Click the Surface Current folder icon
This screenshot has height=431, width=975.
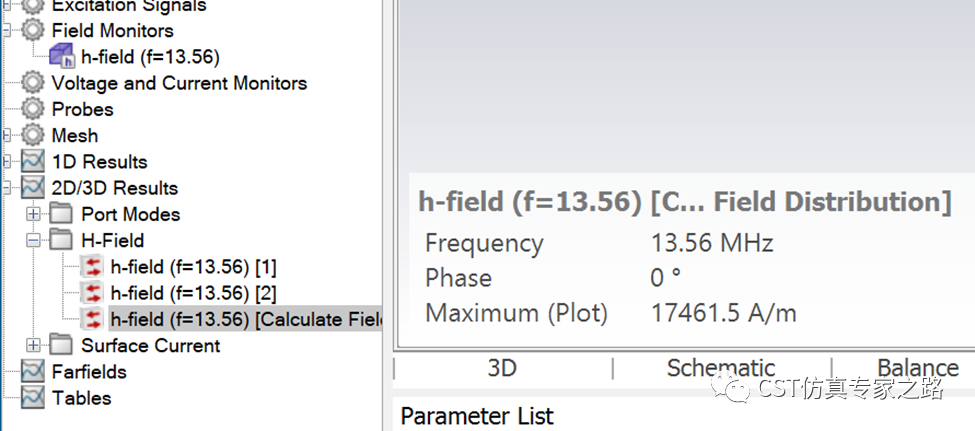(x=61, y=345)
